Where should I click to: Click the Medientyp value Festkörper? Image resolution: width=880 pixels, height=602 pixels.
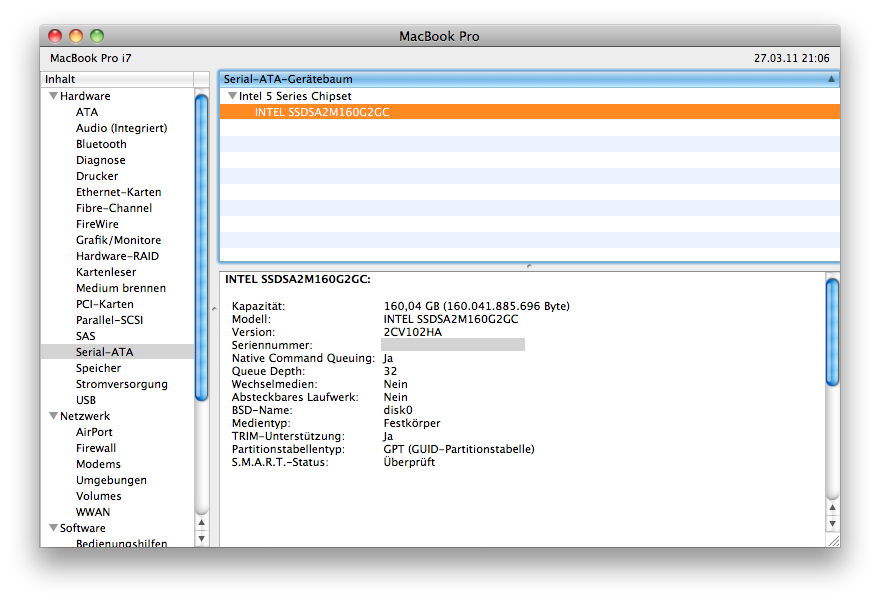(412, 423)
